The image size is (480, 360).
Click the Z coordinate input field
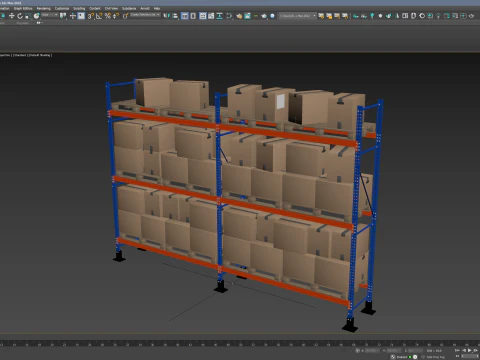pyautogui.click(x=416, y=351)
